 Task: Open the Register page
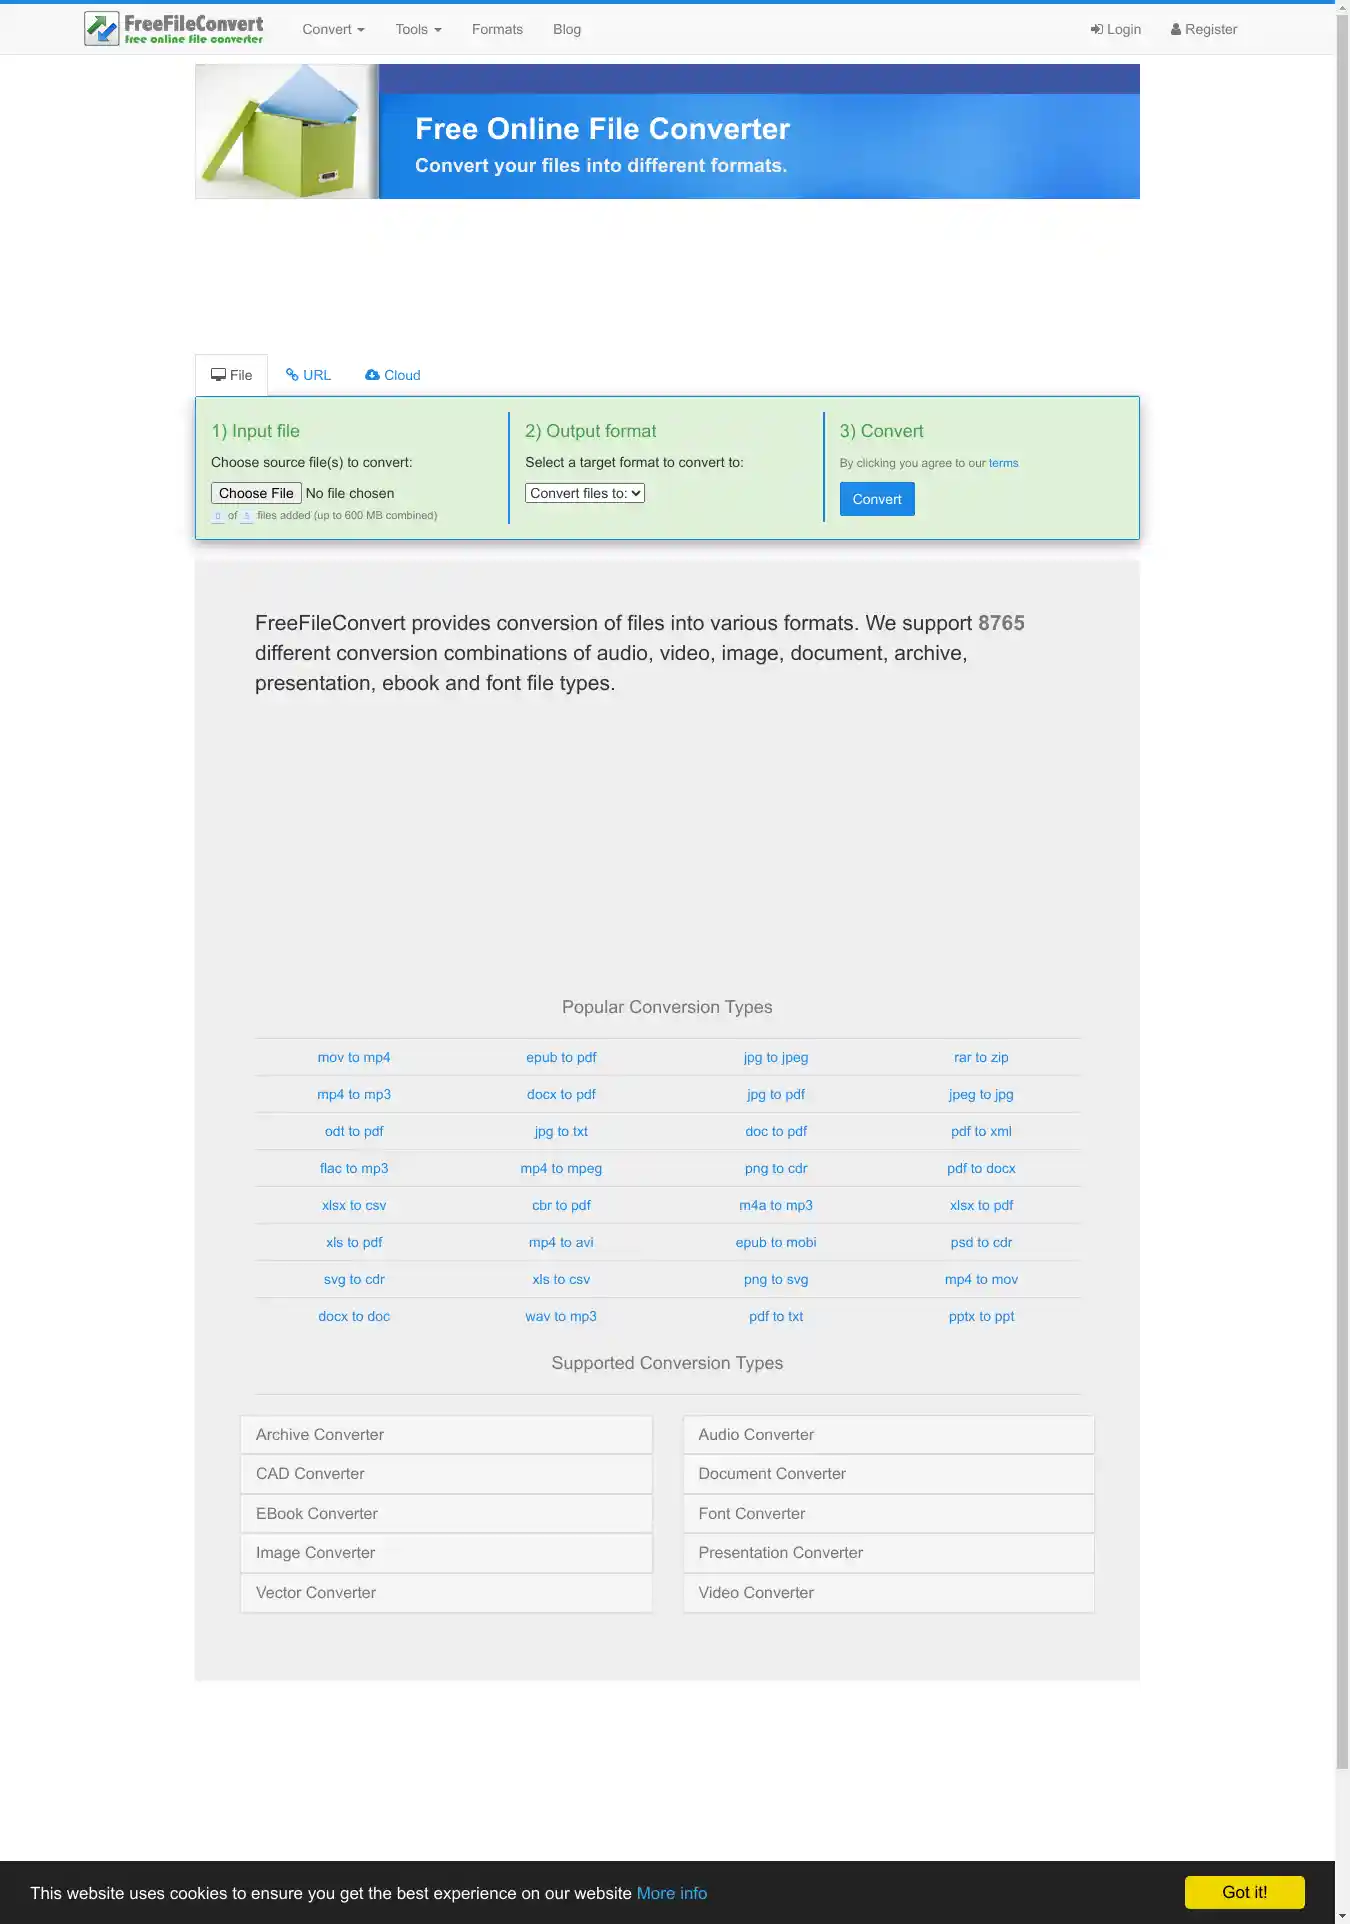1204,29
